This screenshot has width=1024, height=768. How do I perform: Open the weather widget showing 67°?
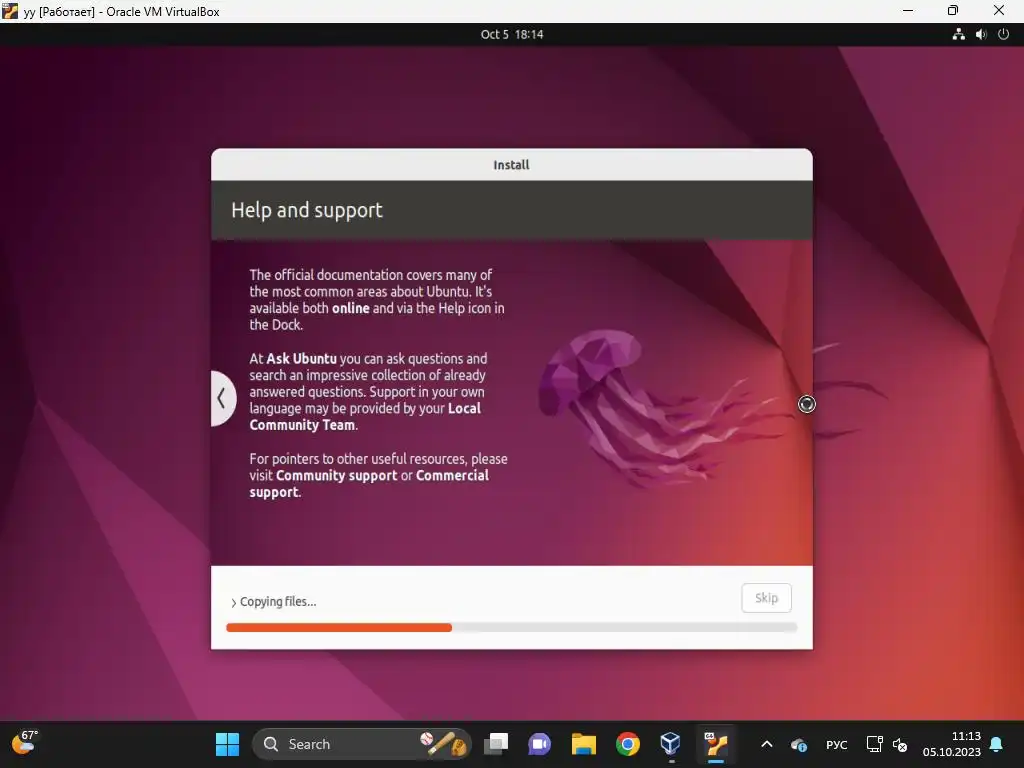coord(25,742)
